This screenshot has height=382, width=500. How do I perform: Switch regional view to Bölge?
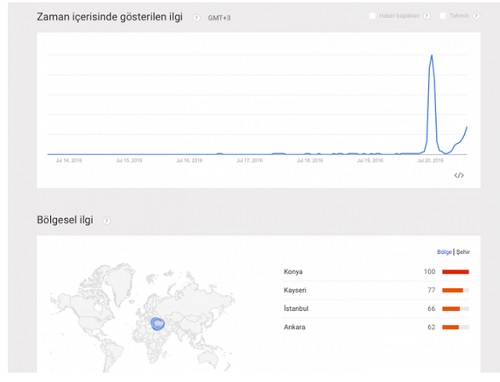(444, 252)
